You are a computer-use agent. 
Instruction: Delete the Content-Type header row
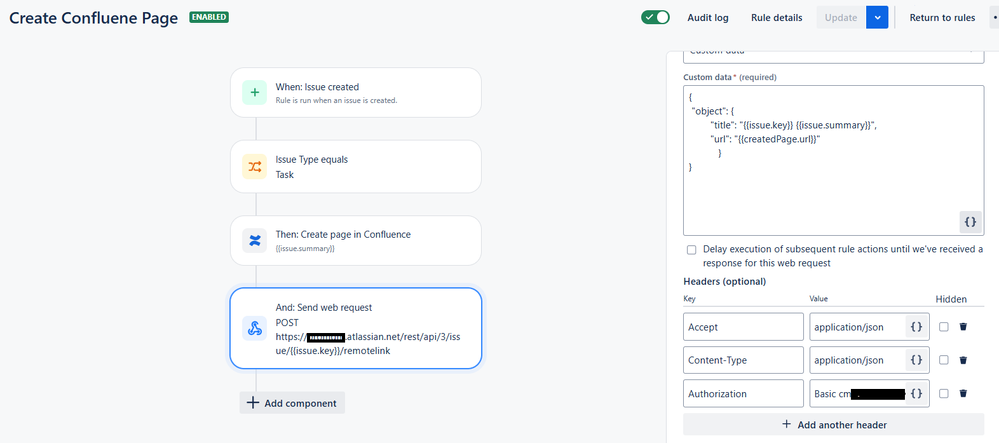[x=963, y=360]
